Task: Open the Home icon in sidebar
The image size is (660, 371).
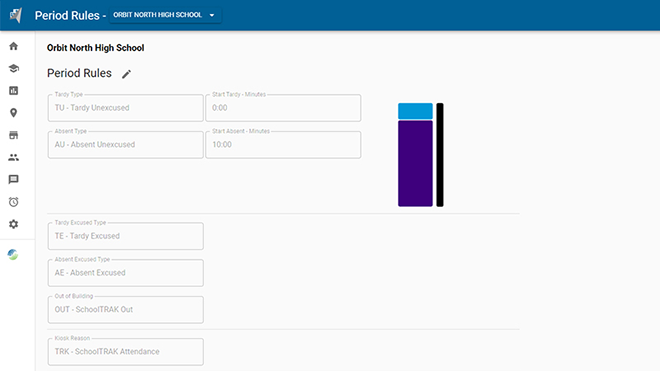Action: (13, 46)
